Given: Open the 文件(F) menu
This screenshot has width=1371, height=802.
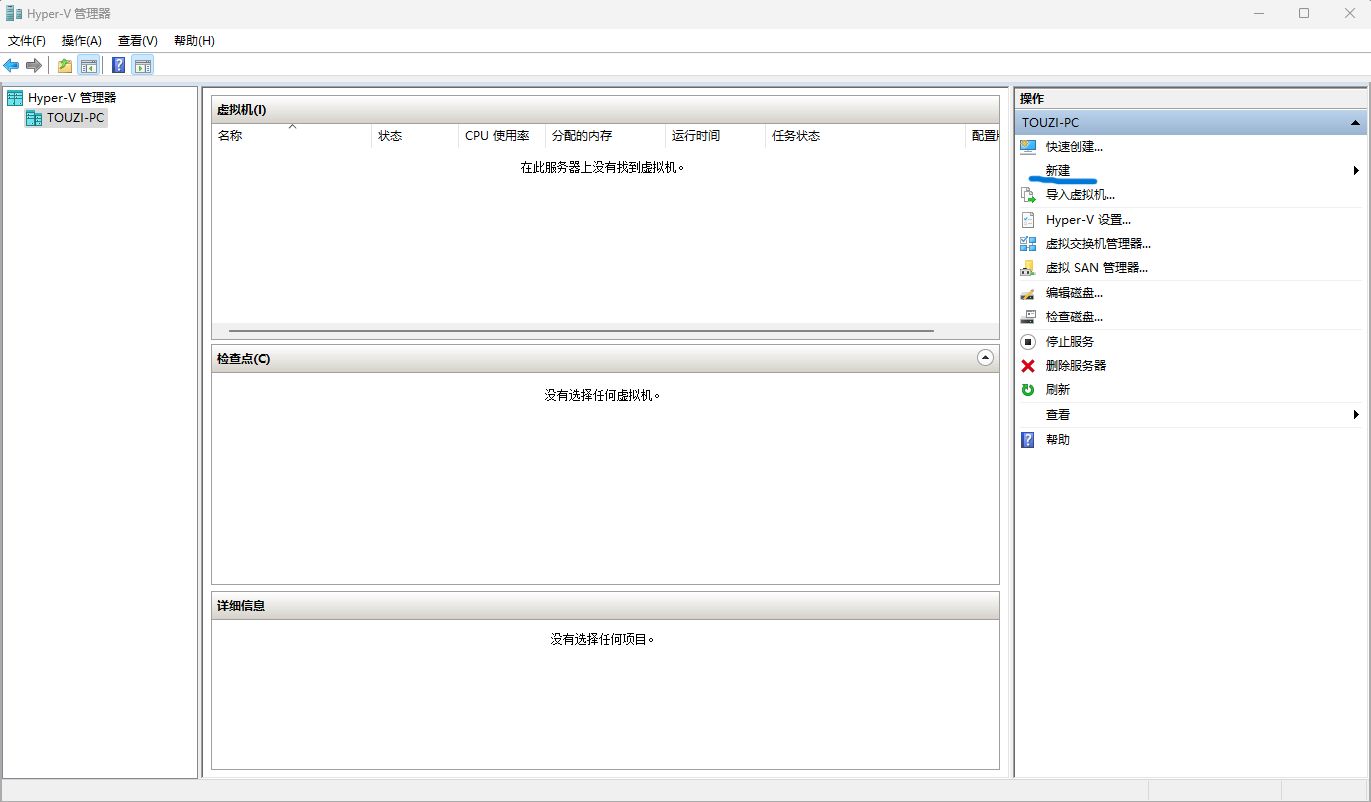Looking at the screenshot, I should 27,41.
